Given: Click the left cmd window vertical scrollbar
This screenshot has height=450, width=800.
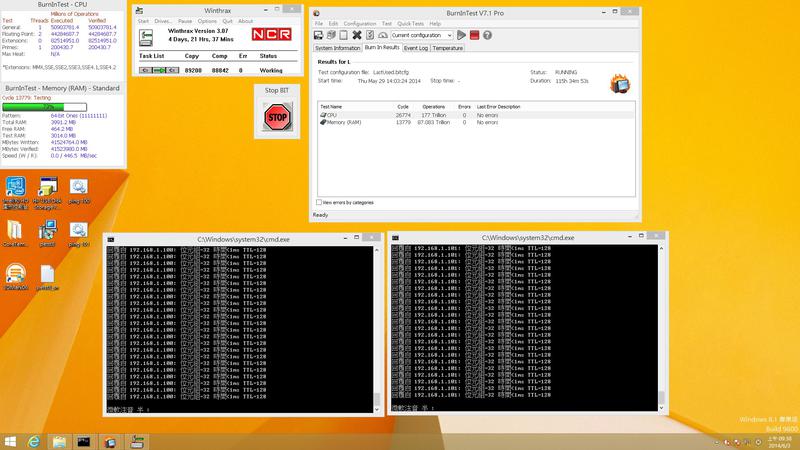Looking at the screenshot, I should [377, 329].
